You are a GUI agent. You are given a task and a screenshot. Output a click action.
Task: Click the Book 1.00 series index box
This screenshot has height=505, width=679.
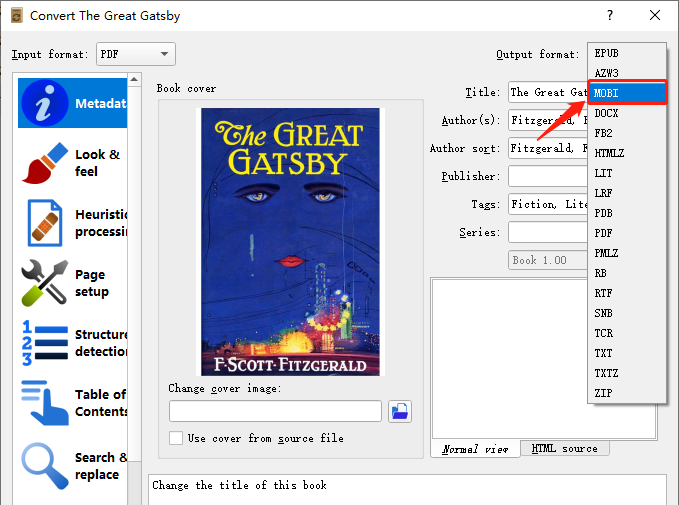point(548,260)
